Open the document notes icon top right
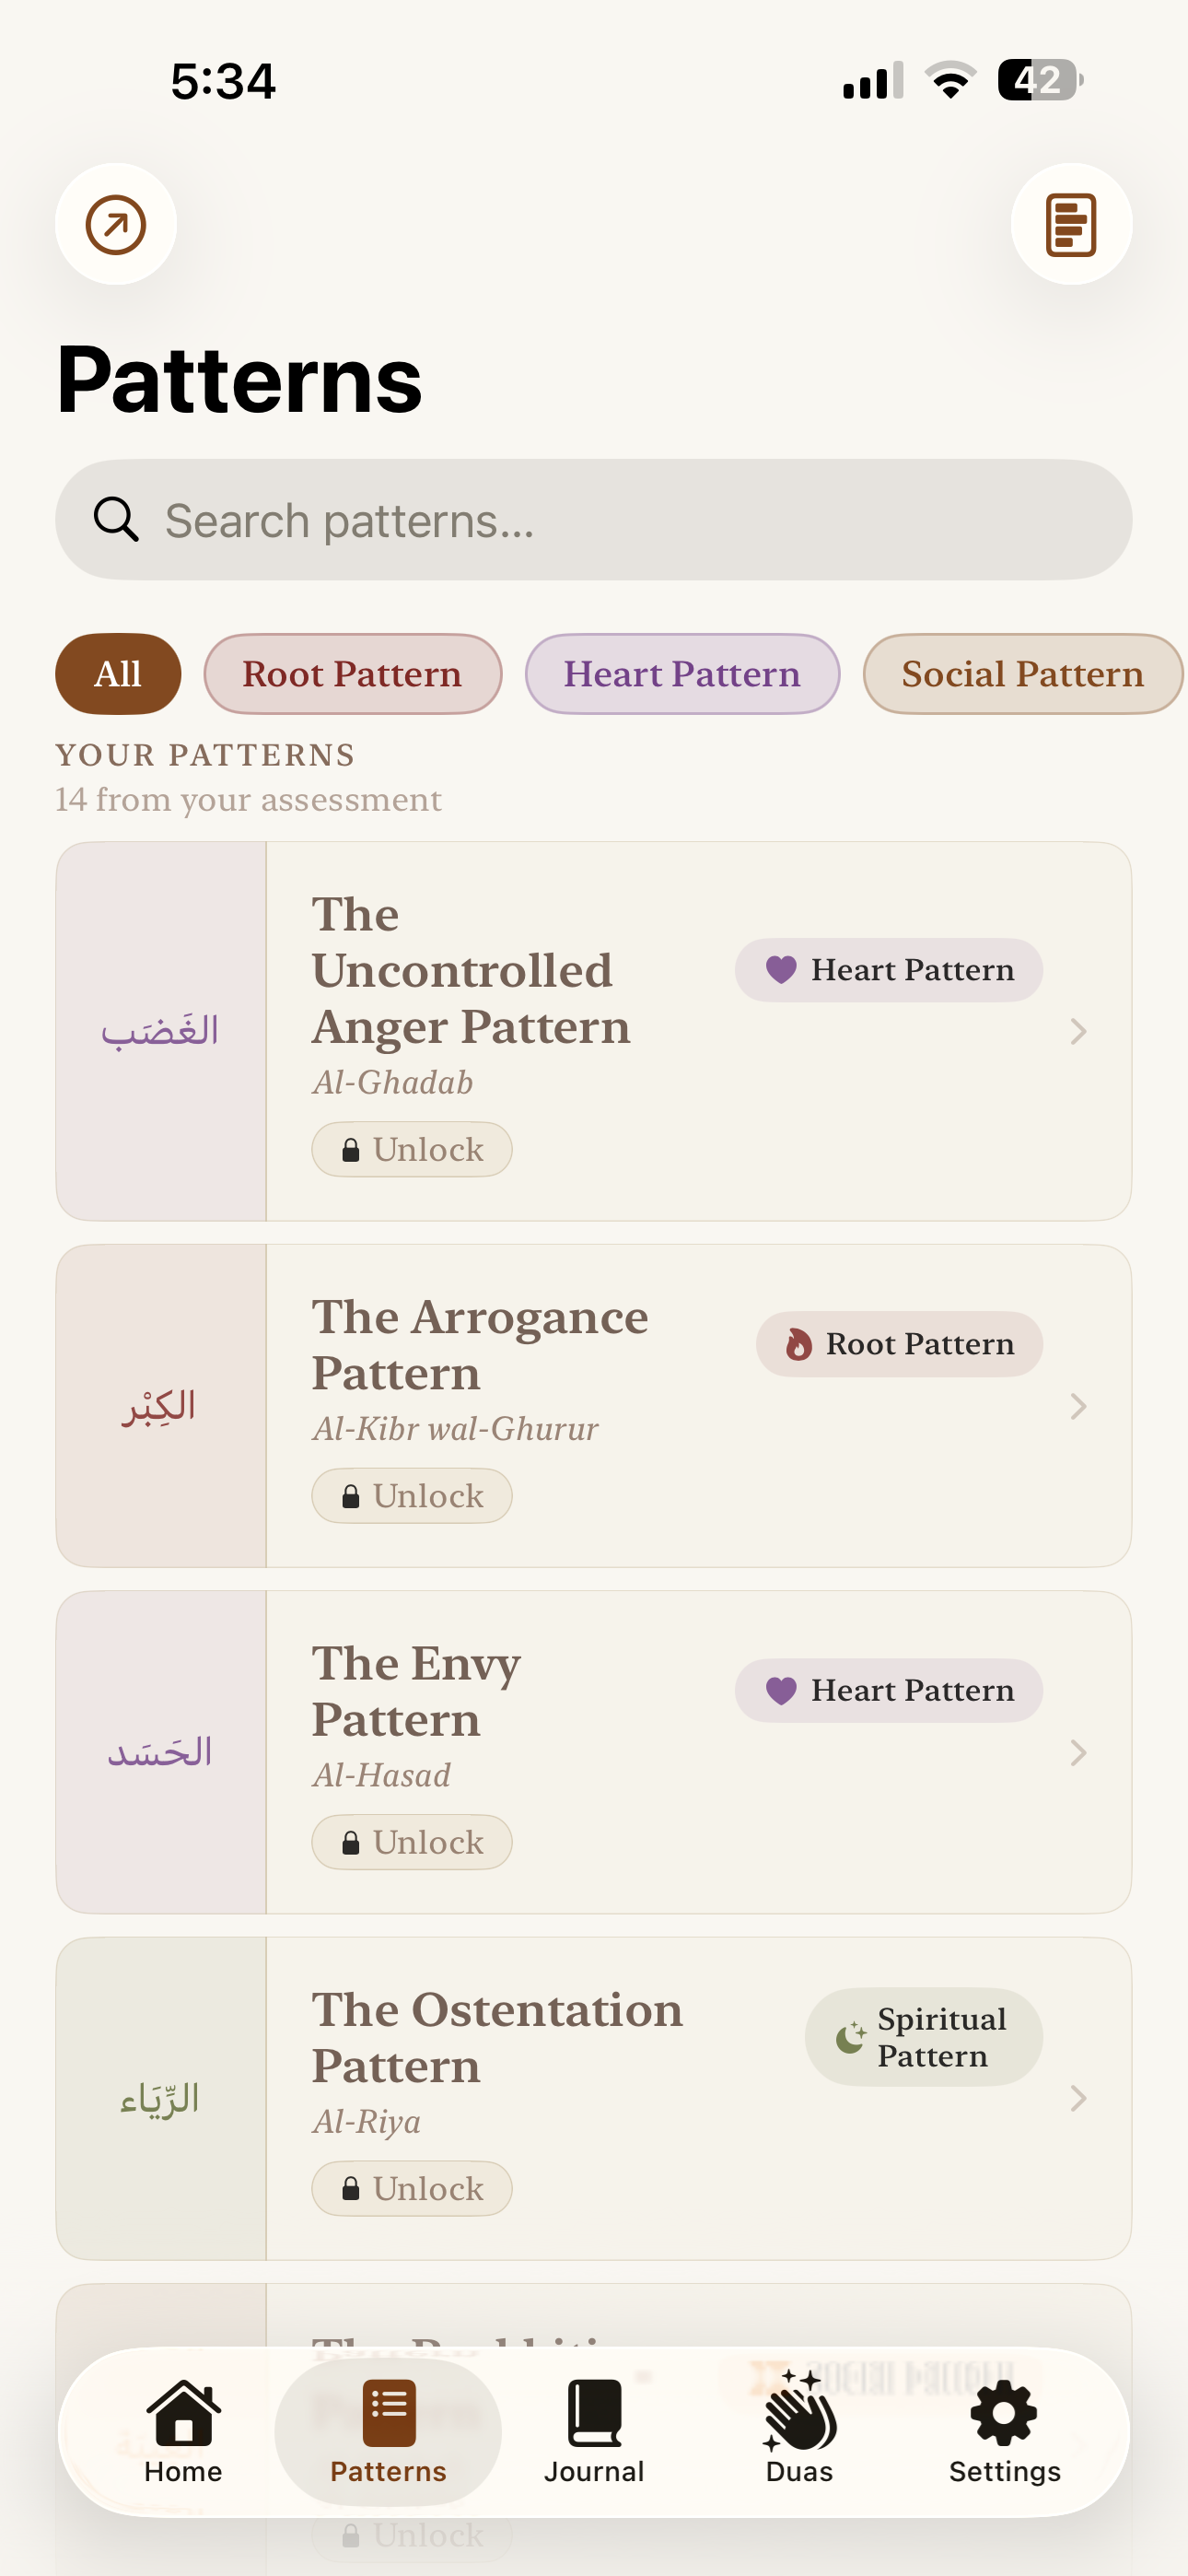This screenshot has width=1188, height=2576. [x=1071, y=224]
